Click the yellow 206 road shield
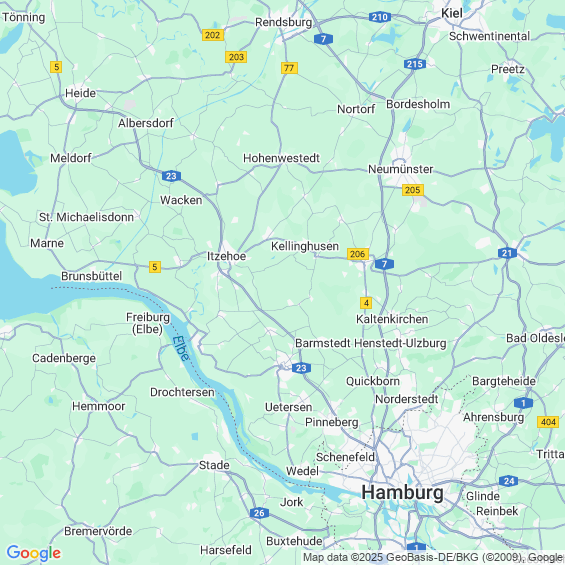This screenshot has height=565, width=565. pos(358,254)
